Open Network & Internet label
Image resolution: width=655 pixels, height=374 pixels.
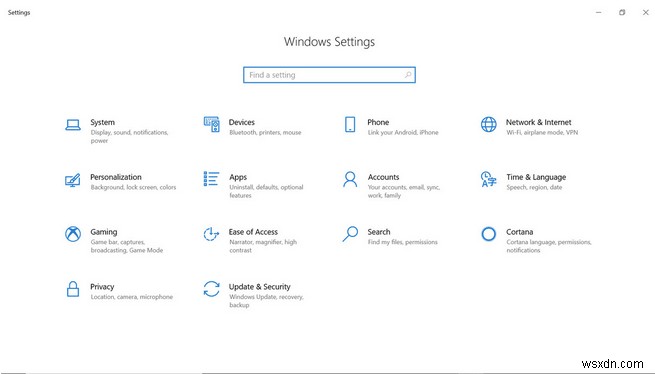click(538, 122)
